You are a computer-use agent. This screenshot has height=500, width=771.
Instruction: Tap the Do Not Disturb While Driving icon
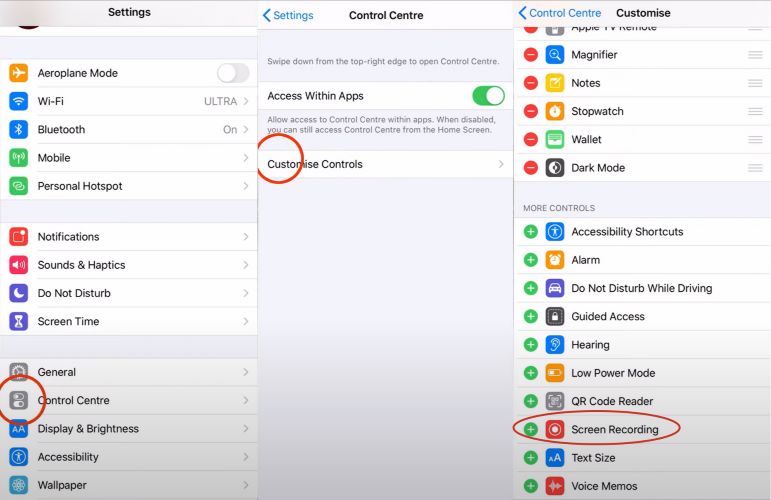(x=555, y=288)
